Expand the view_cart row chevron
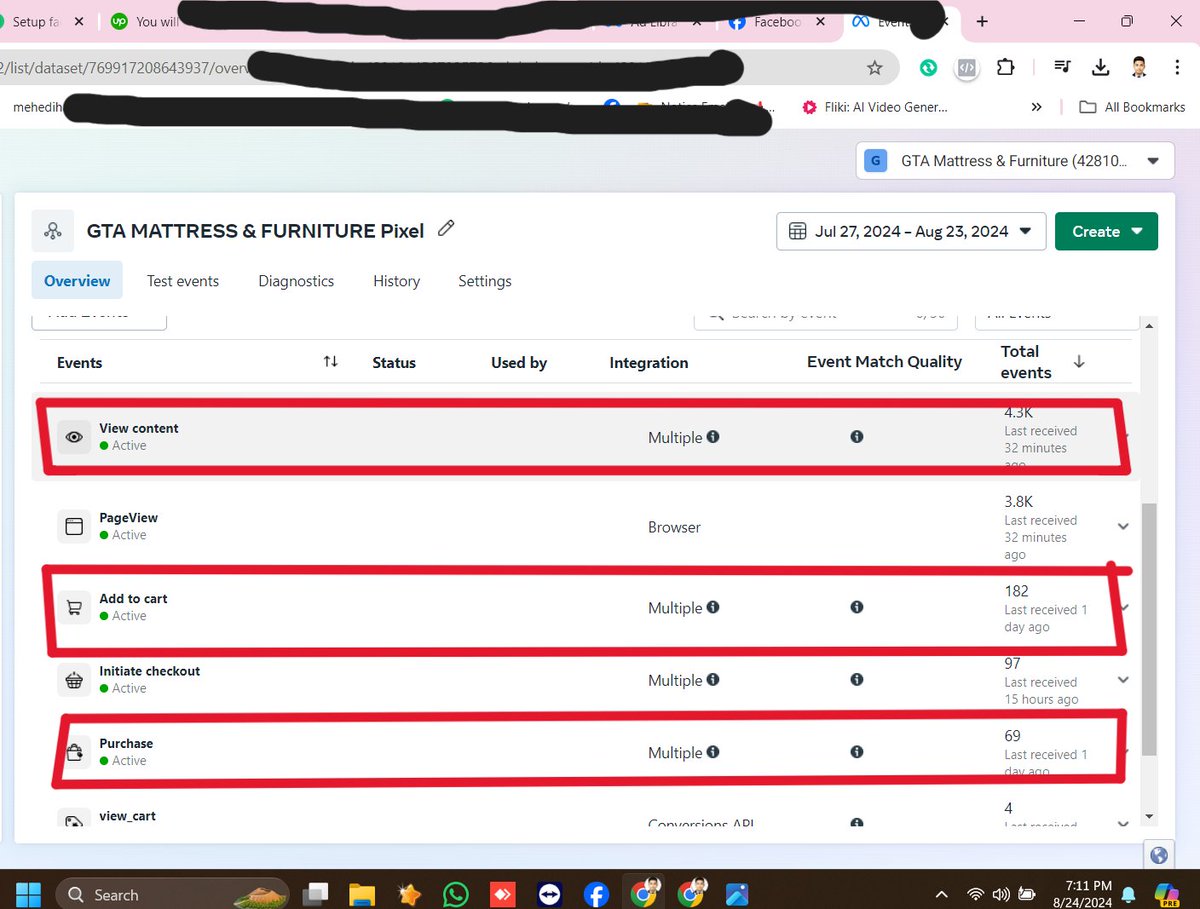Screen dimensions: 1200x909 pos(1123,822)
